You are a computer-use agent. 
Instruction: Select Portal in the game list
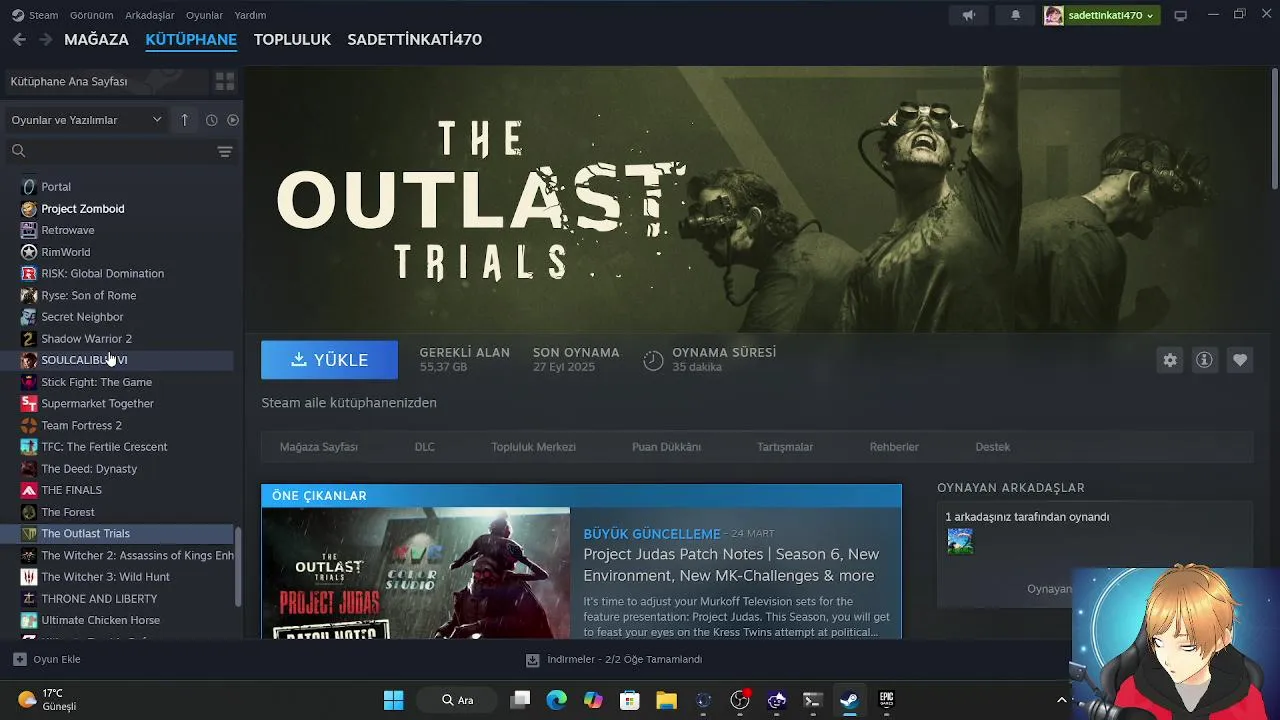click(x=56, y=187)
